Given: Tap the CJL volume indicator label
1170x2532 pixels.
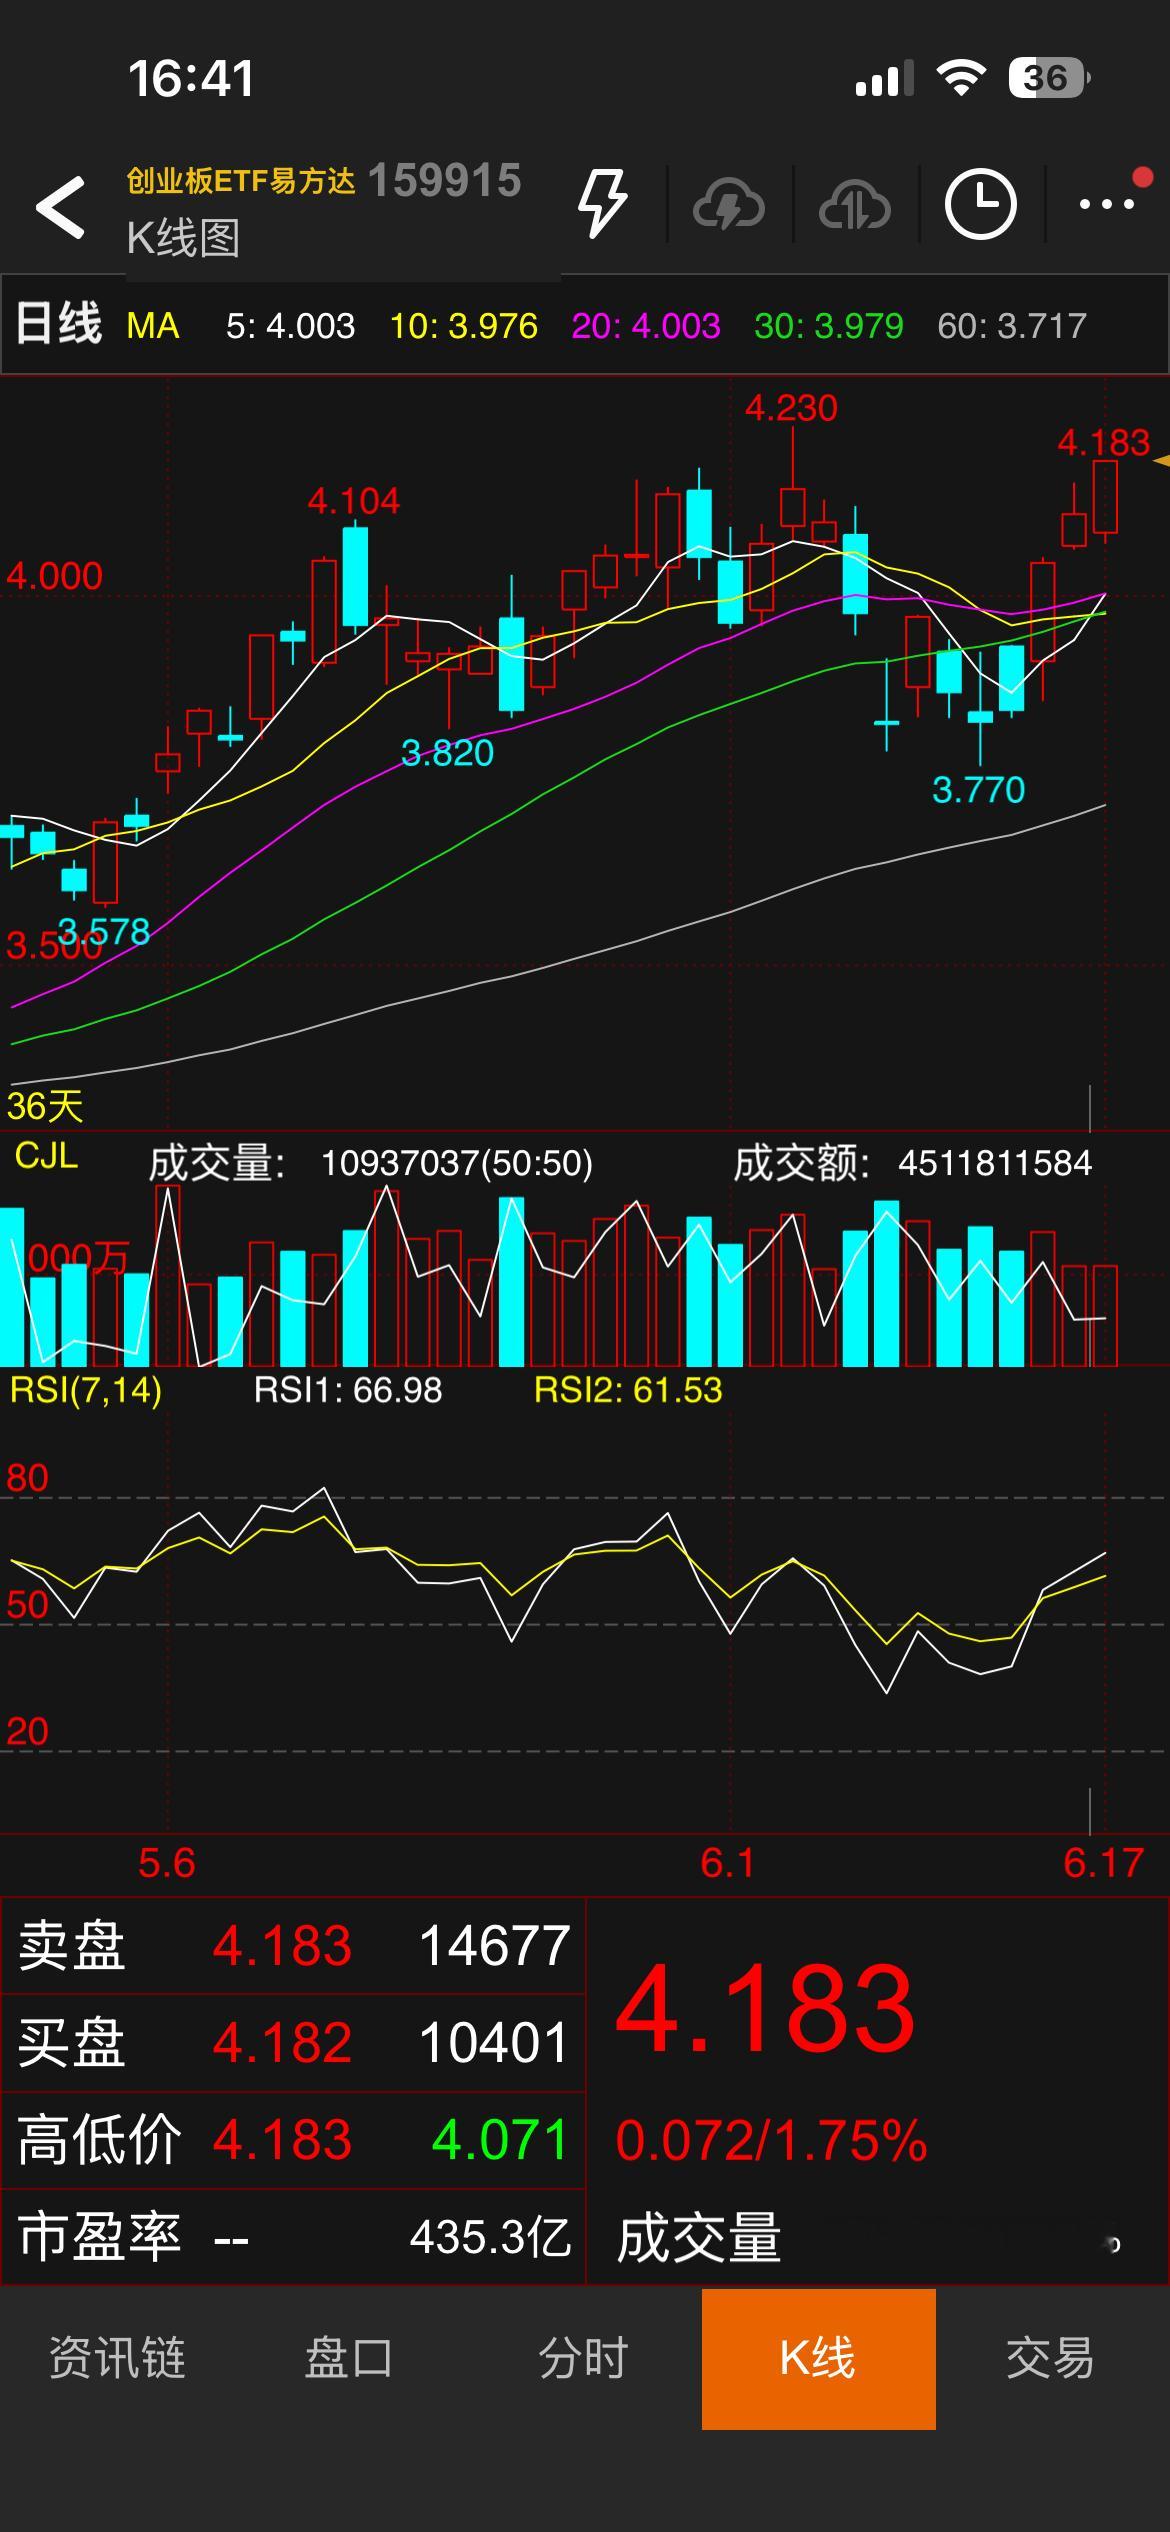Looking at the screenshot, I should tap(46, 1156).
